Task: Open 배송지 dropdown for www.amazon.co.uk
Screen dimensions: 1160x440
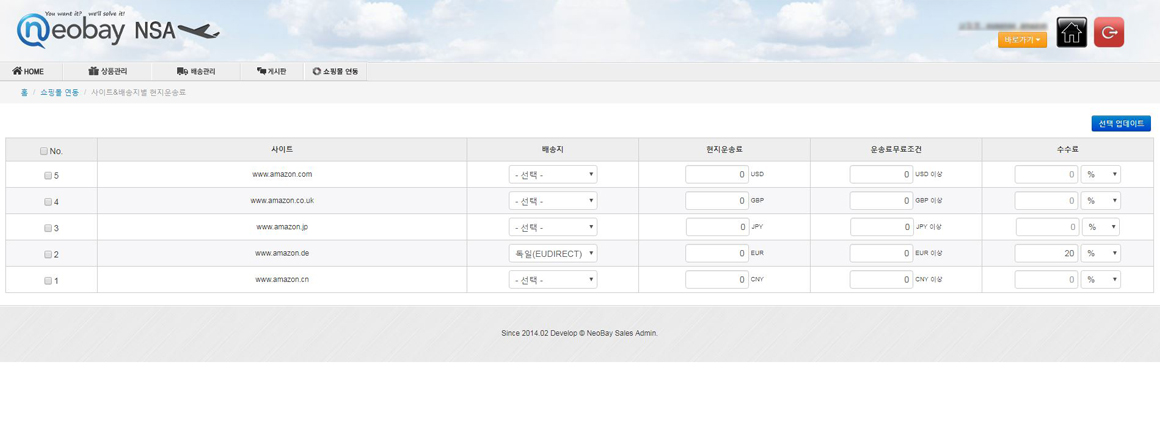Action: (553, 200)
